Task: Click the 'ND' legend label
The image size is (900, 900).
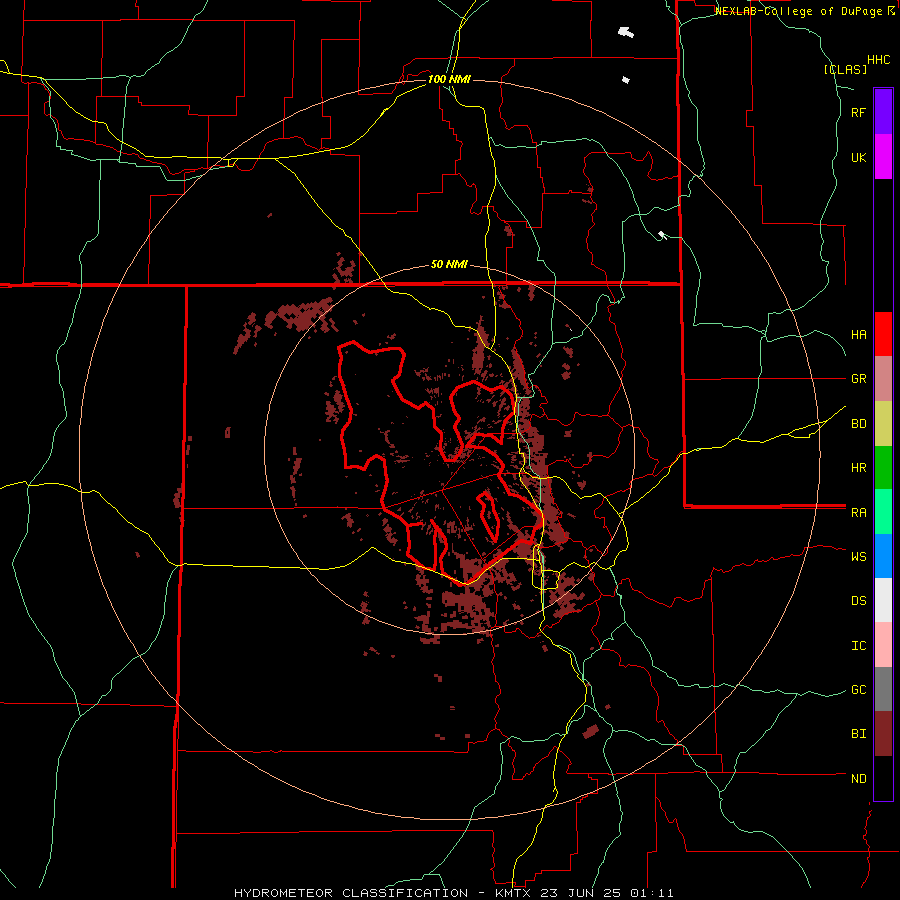Action: [858, 779]
